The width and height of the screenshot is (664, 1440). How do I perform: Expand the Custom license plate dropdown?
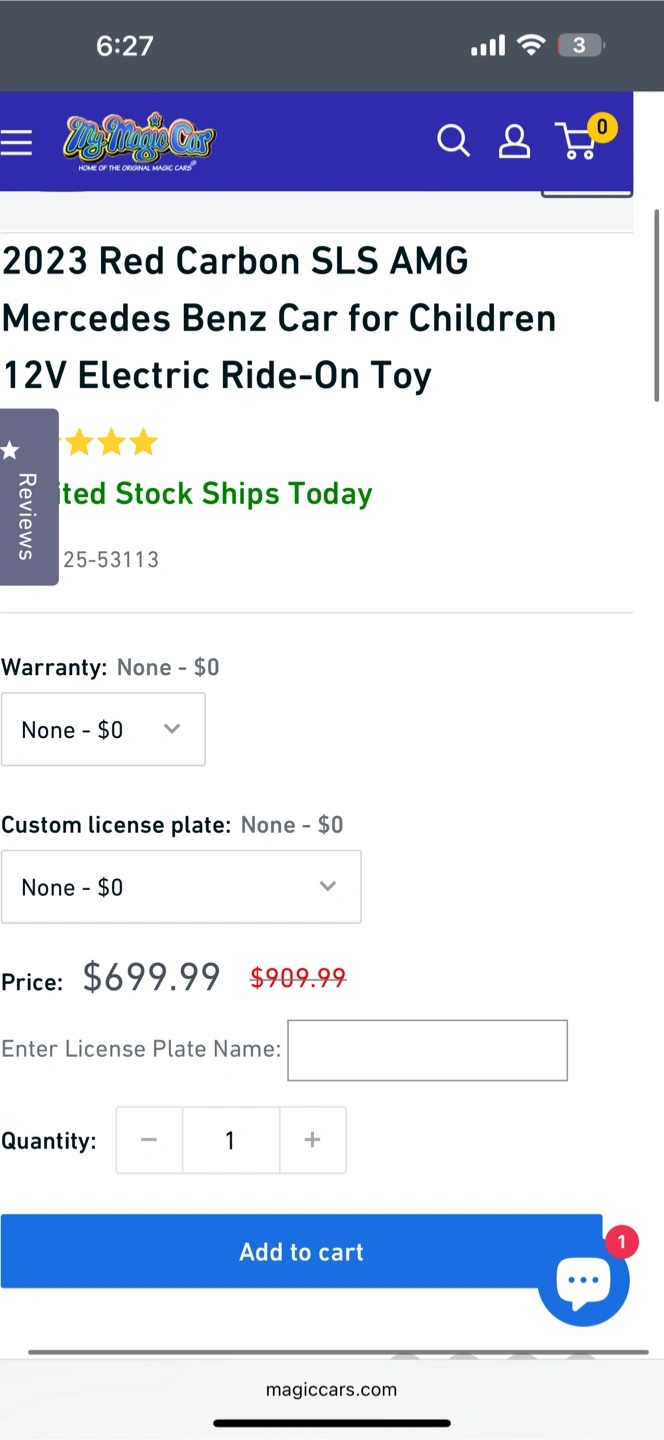pos(181,887)
